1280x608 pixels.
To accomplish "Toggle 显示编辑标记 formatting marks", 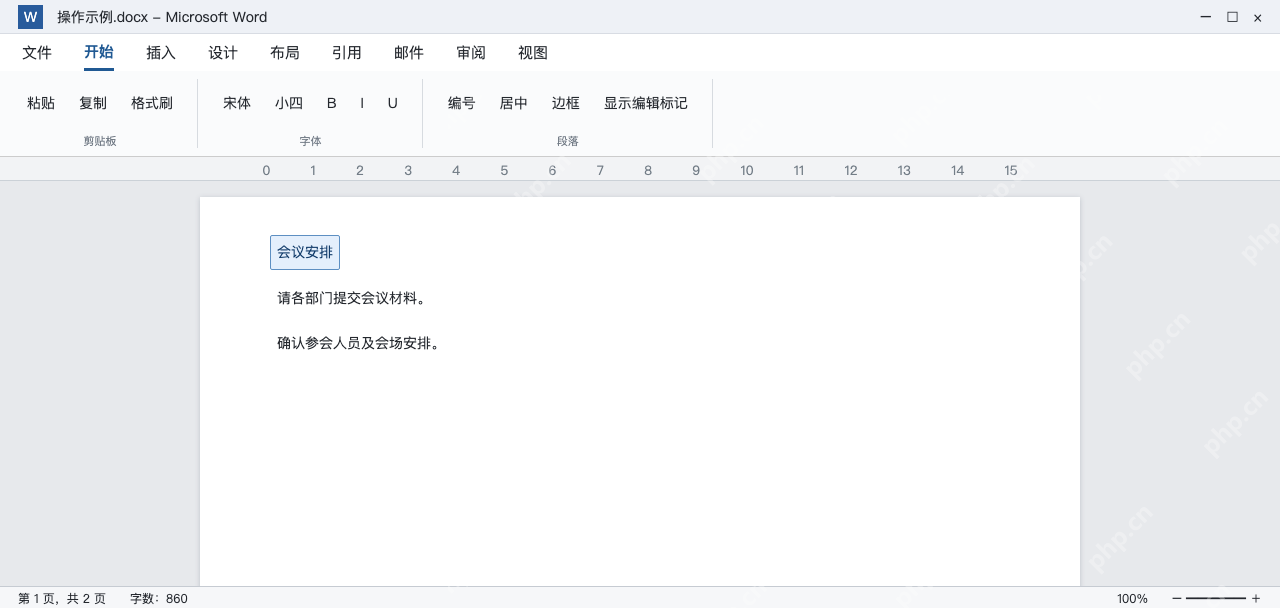I will pos(646,103).
